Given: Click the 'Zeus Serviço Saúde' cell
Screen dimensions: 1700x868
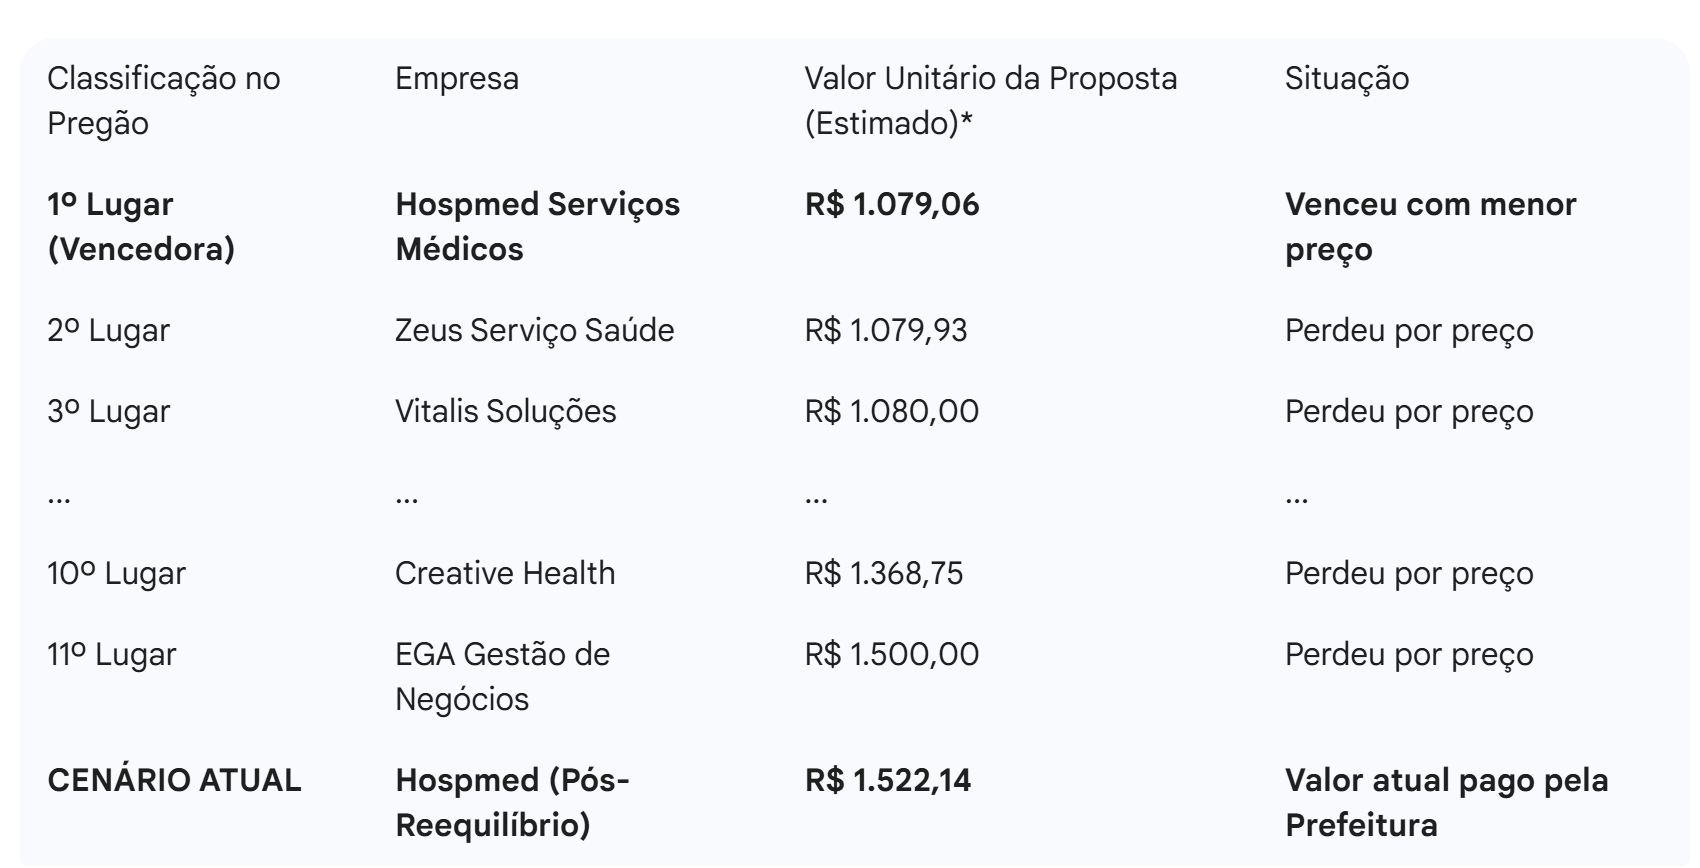Looking at the screenshot, I should point(534,330).
